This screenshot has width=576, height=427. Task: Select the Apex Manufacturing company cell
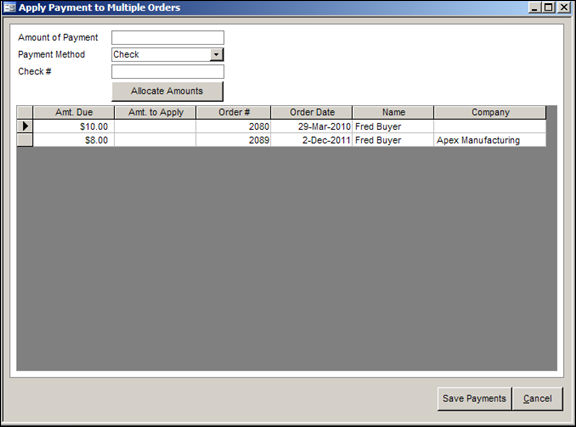point(490,140)
